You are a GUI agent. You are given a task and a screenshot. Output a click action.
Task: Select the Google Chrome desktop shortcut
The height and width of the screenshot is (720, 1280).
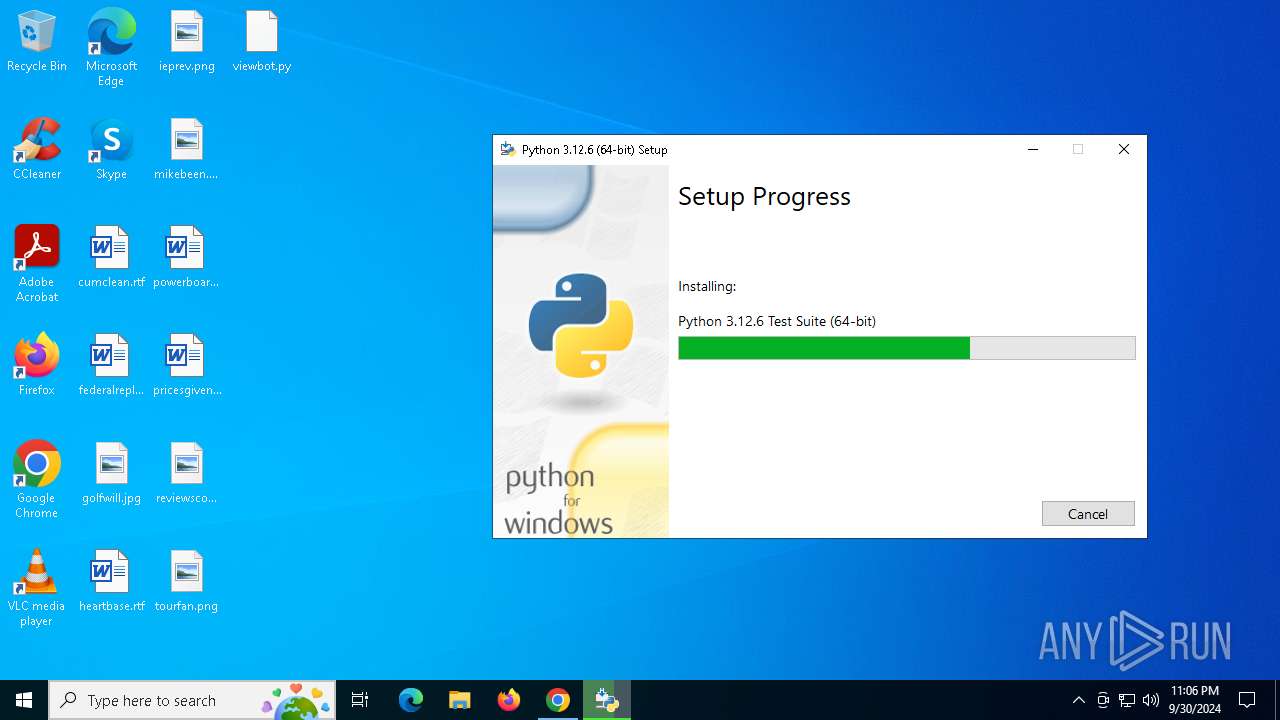click(x=37, y=480)
